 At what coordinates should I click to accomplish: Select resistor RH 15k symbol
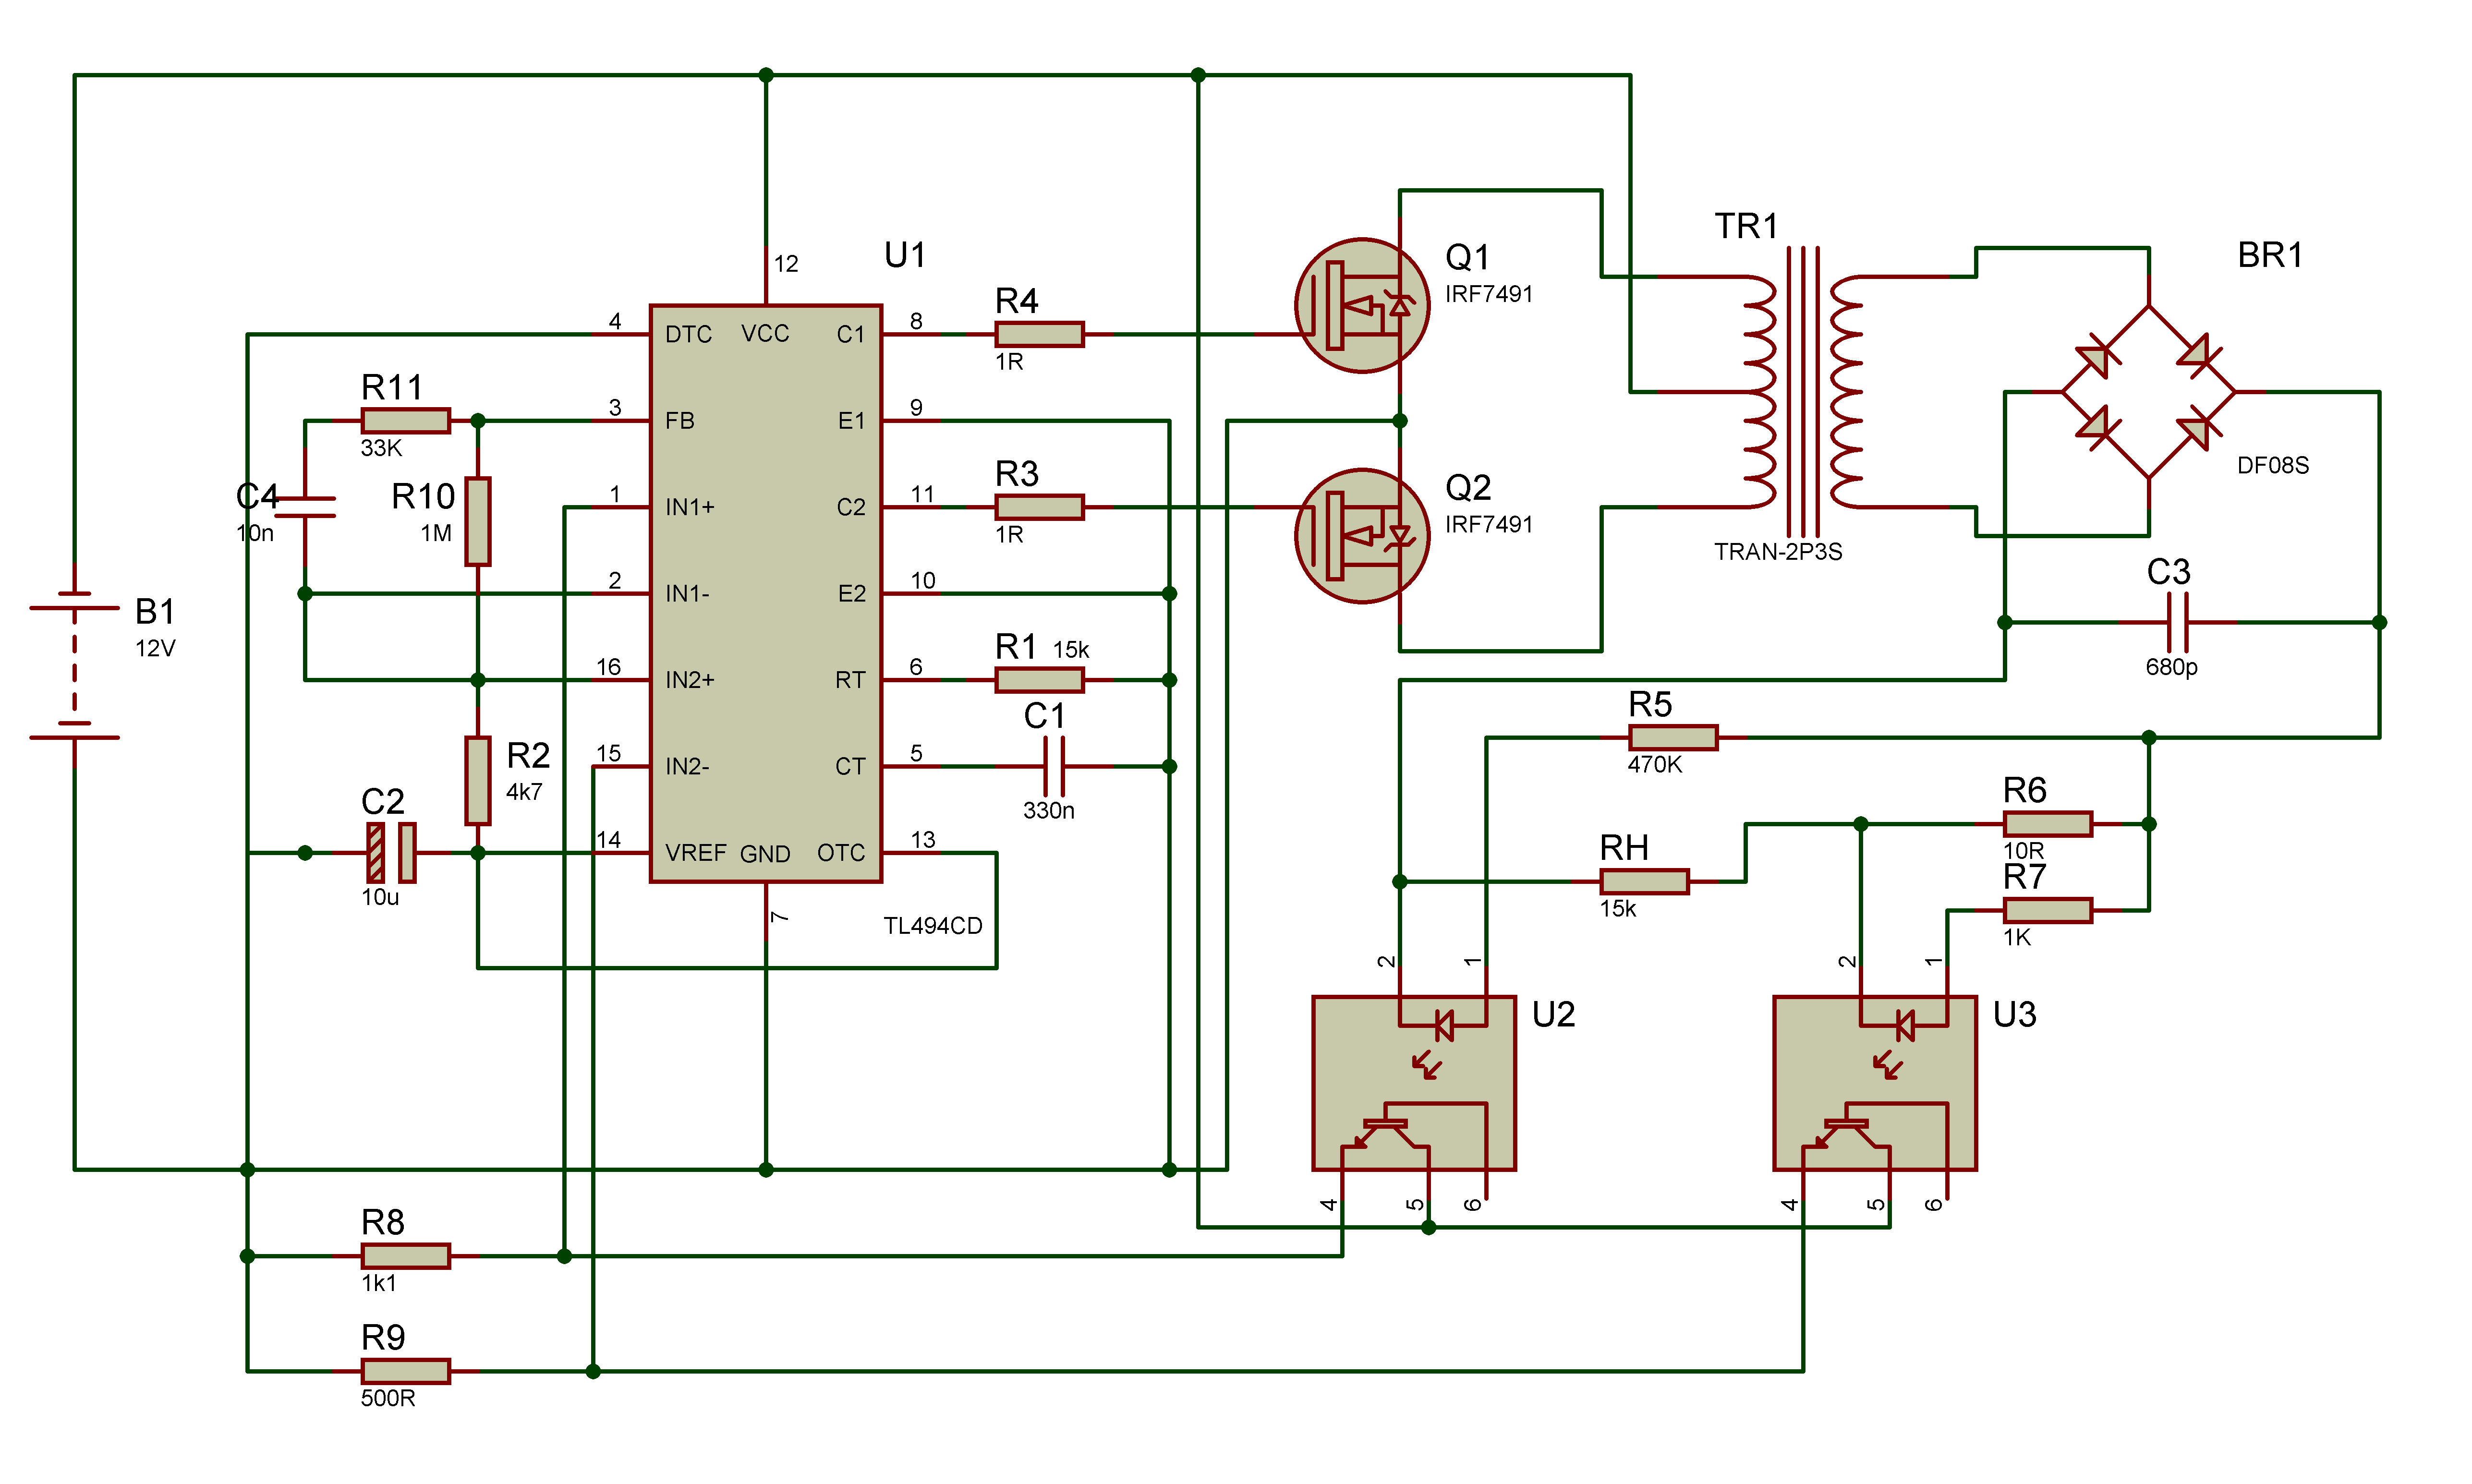[1644, 882]
